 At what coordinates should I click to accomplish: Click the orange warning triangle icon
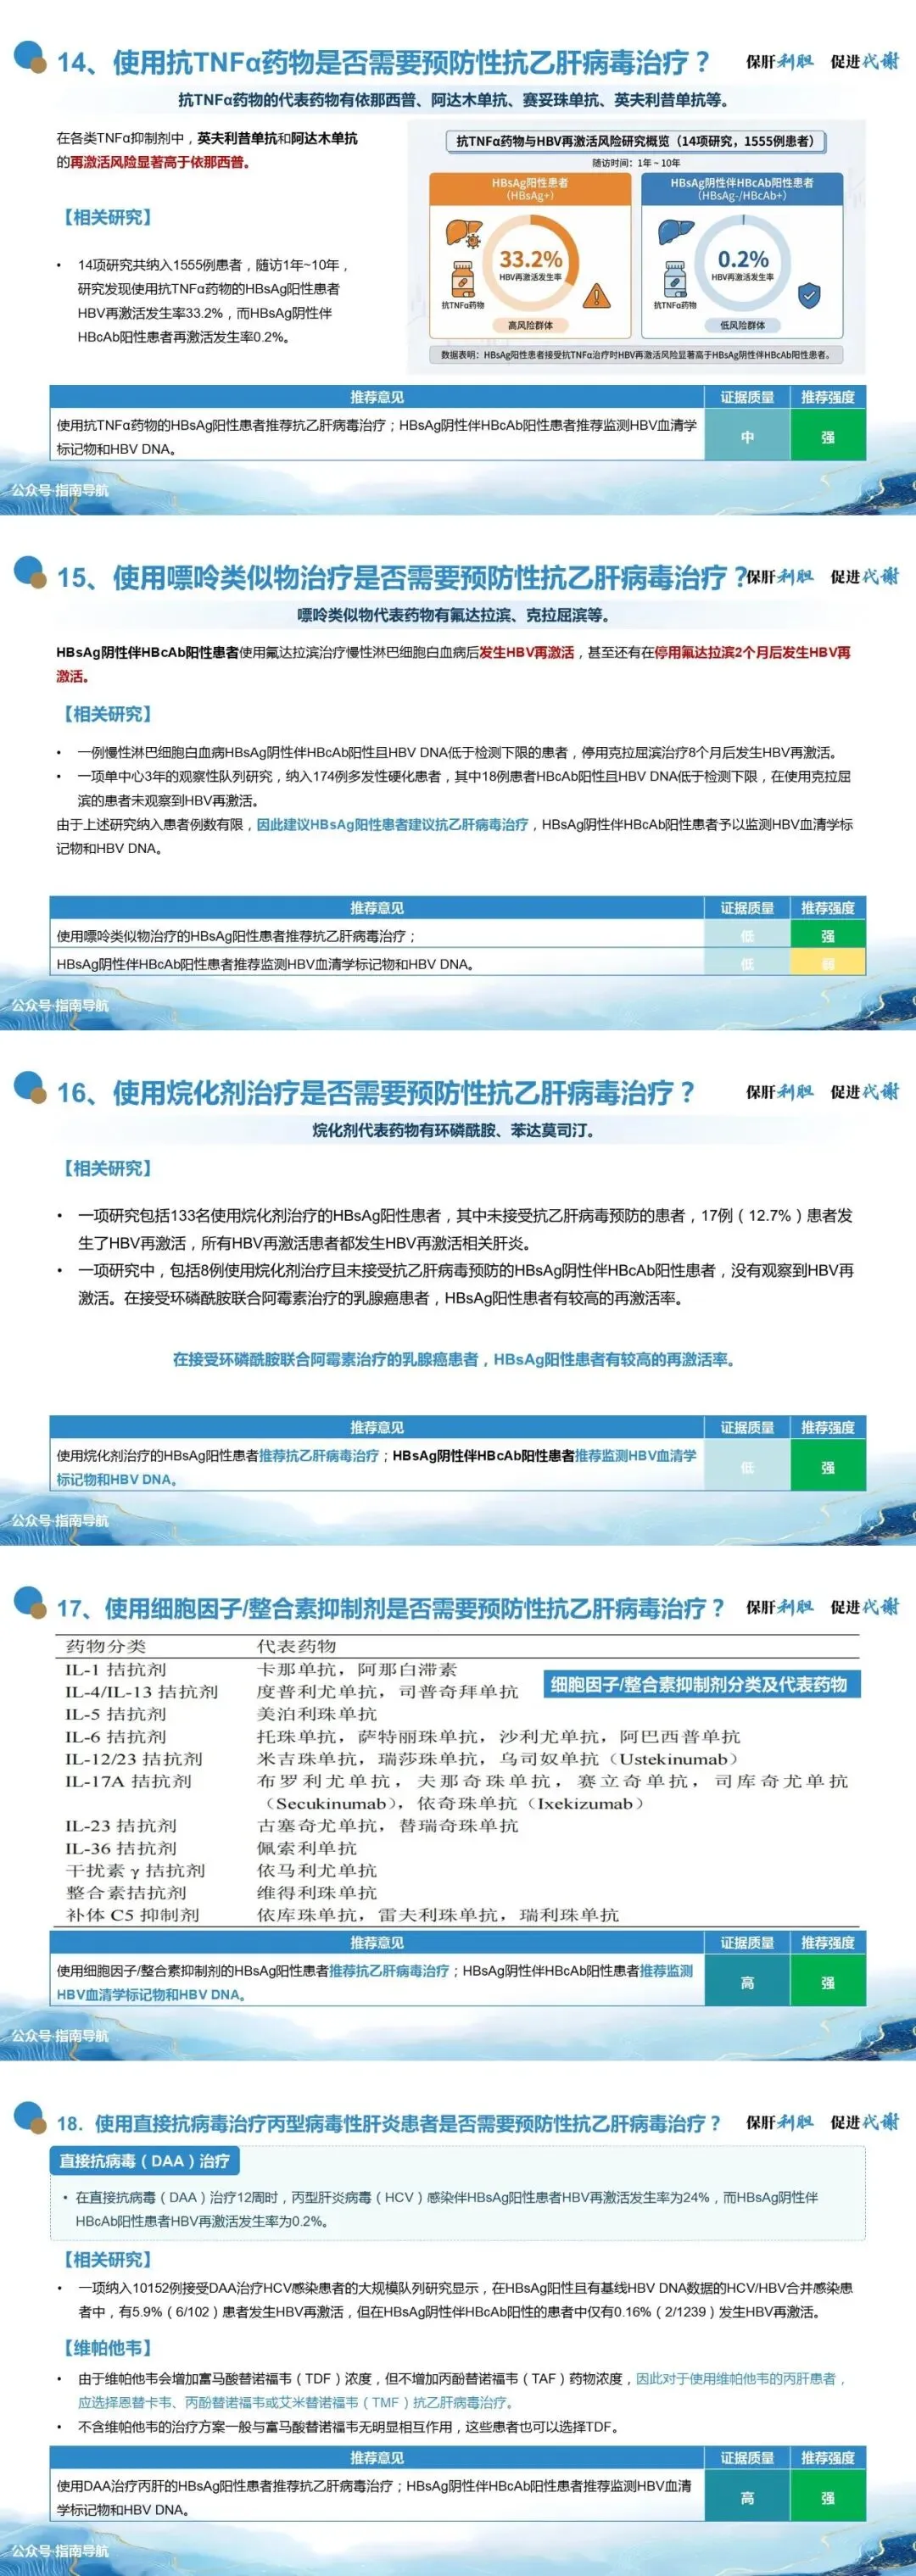tap(596, 295)
